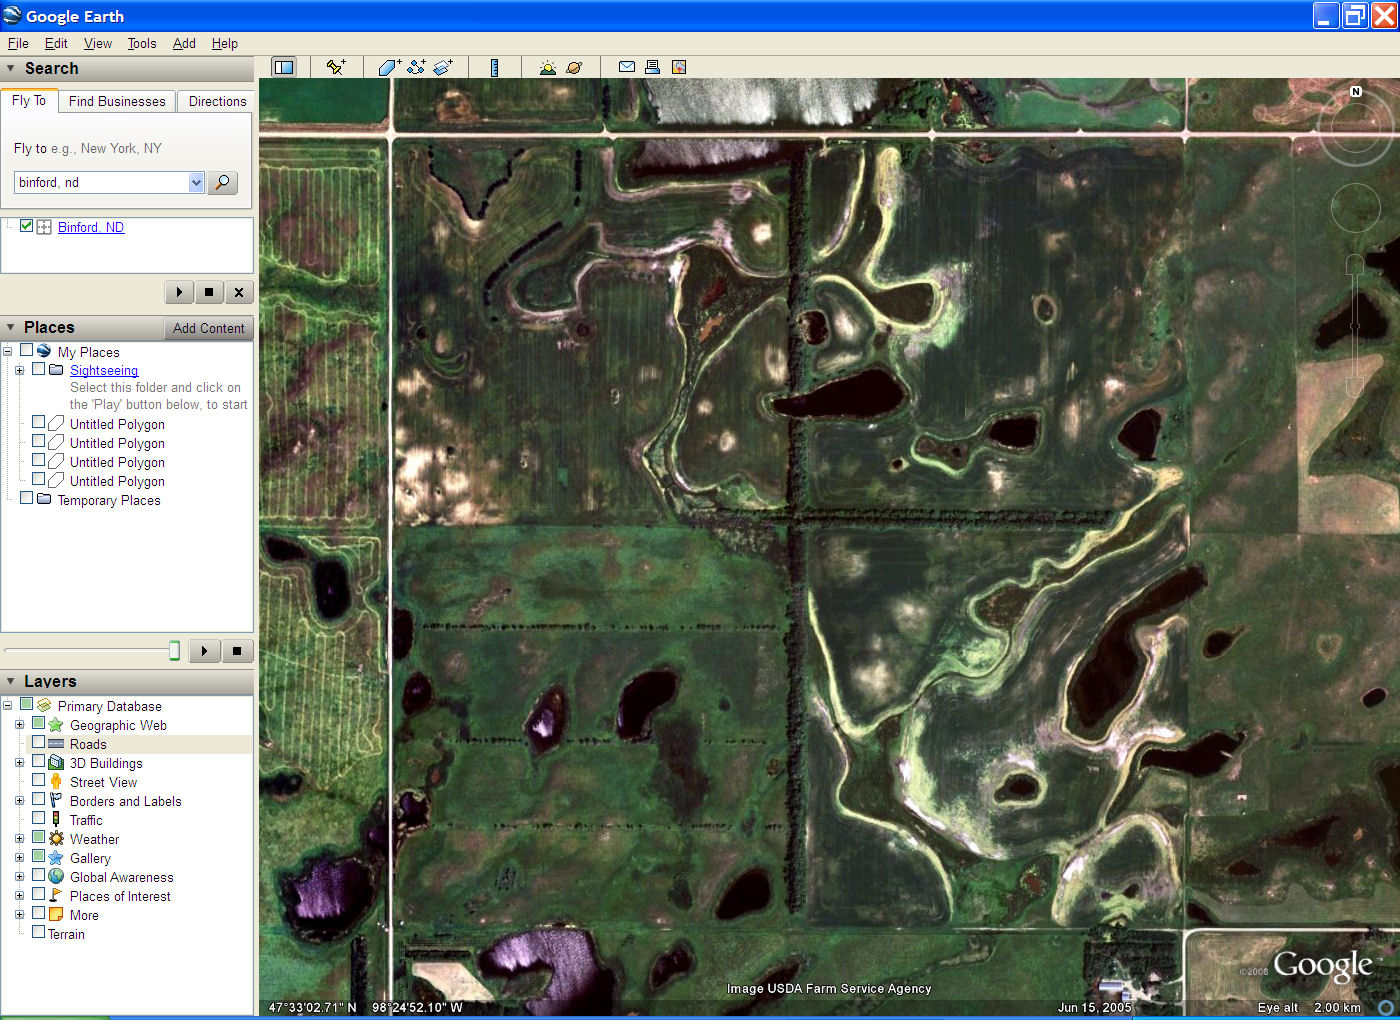Toggle the sidebar panel icon in toolbar
Screen dimensions: 1400x1020
pos(284,67)
